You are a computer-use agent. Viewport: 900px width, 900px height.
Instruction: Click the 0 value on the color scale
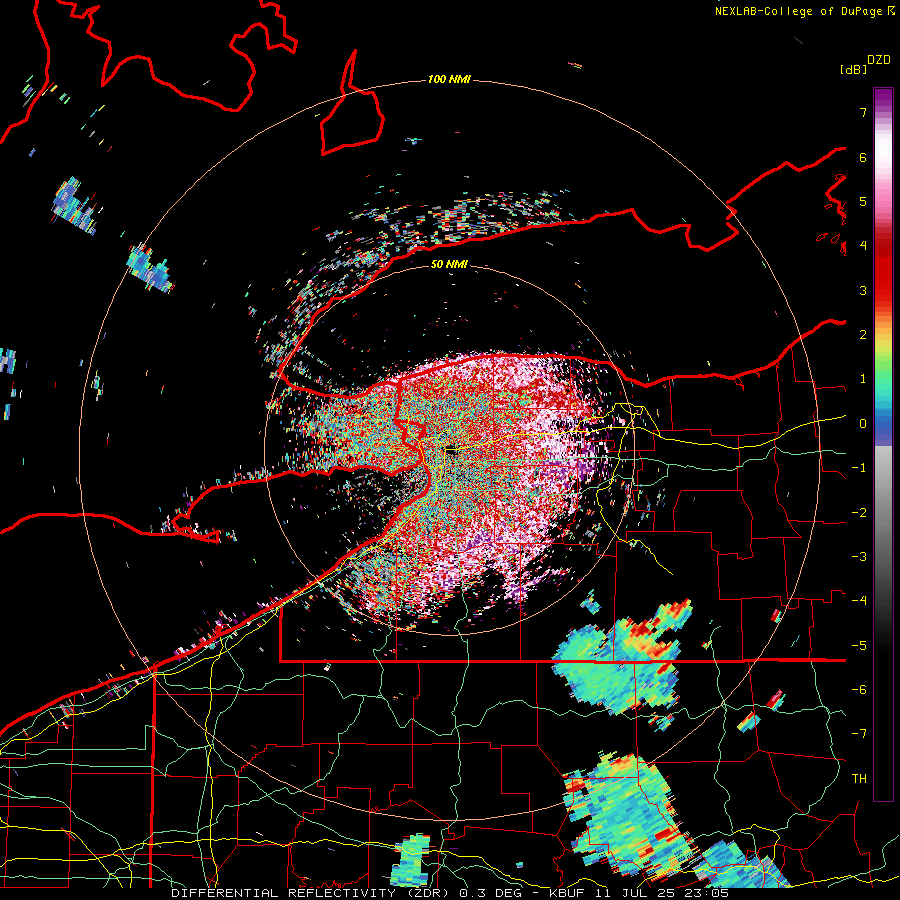click(x=863, y=424)
